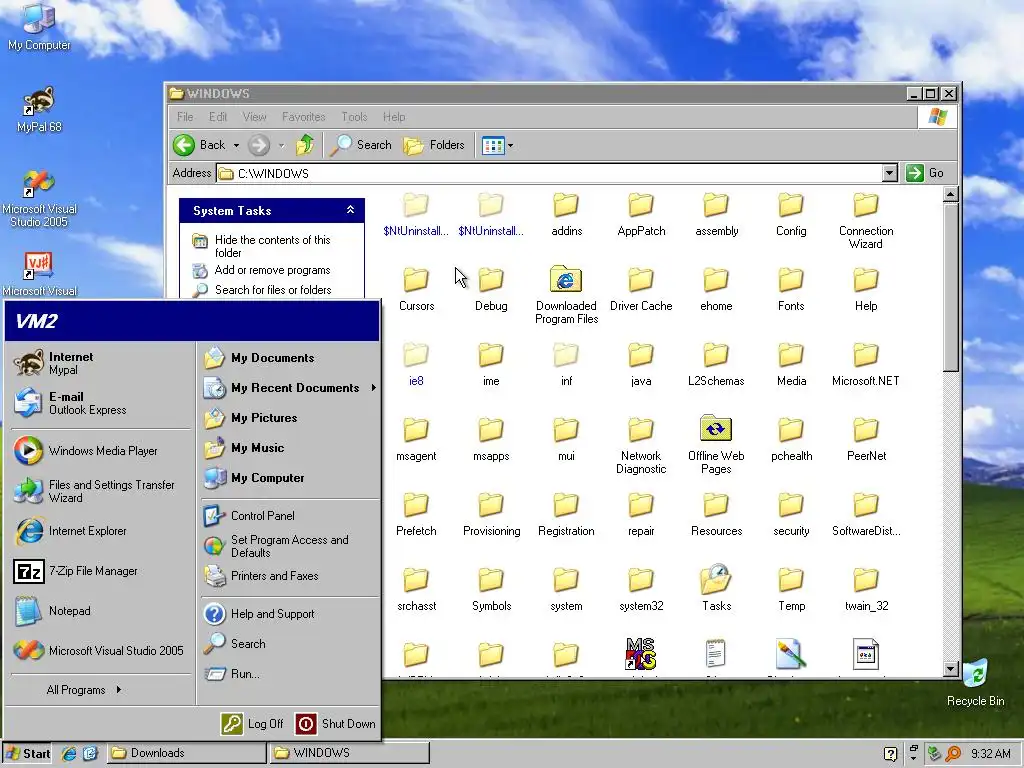Click the Up folder toolbar icon
Viewport: 1024px width, 768px height.
coord(305,145)
